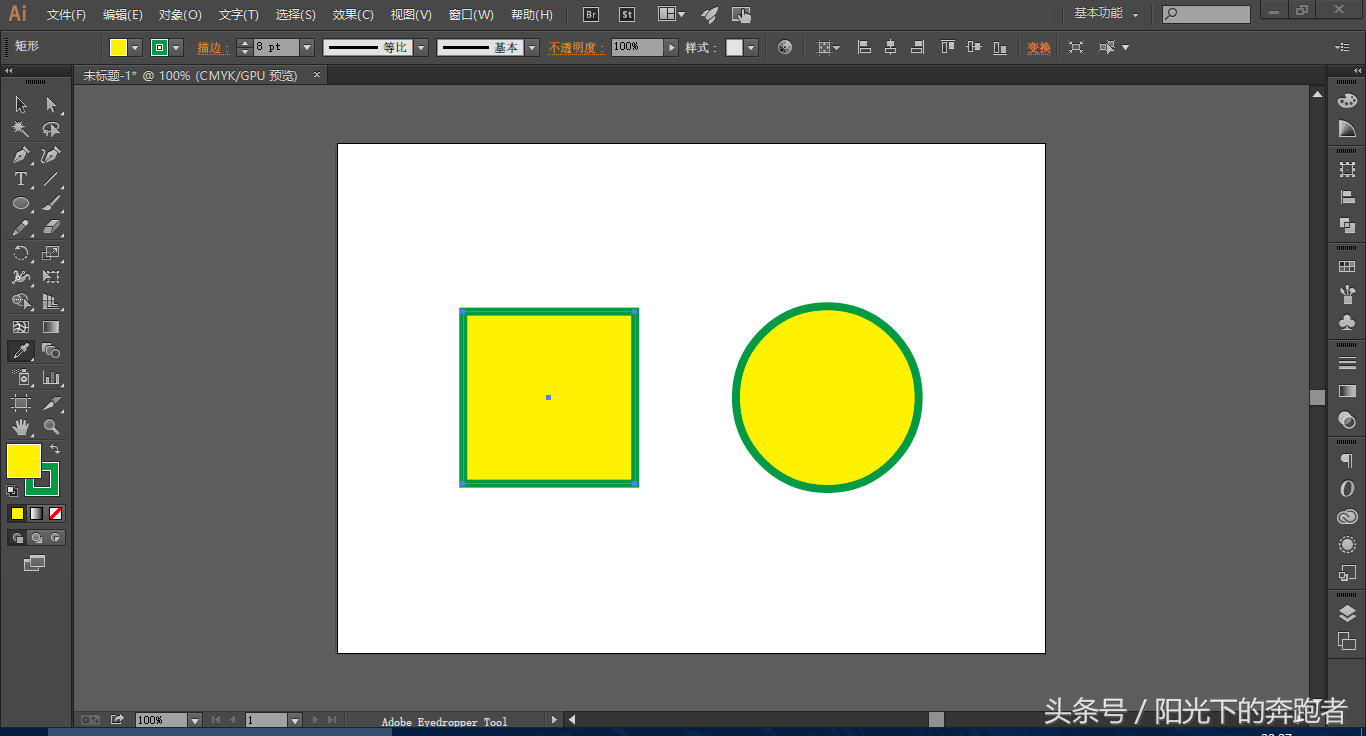The height and width of the screenshot is (736, 1366).
Task: Select the Scale tool
Action: tap(51, 253)
